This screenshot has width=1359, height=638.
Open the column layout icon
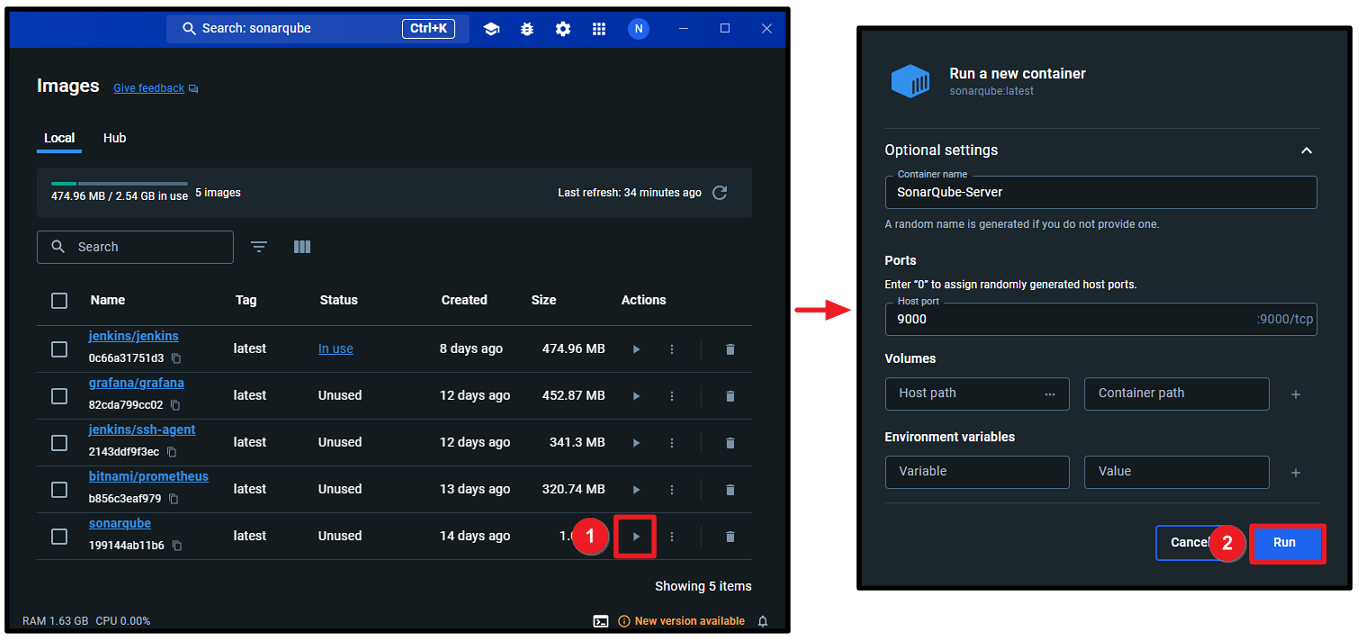point(302,247)
